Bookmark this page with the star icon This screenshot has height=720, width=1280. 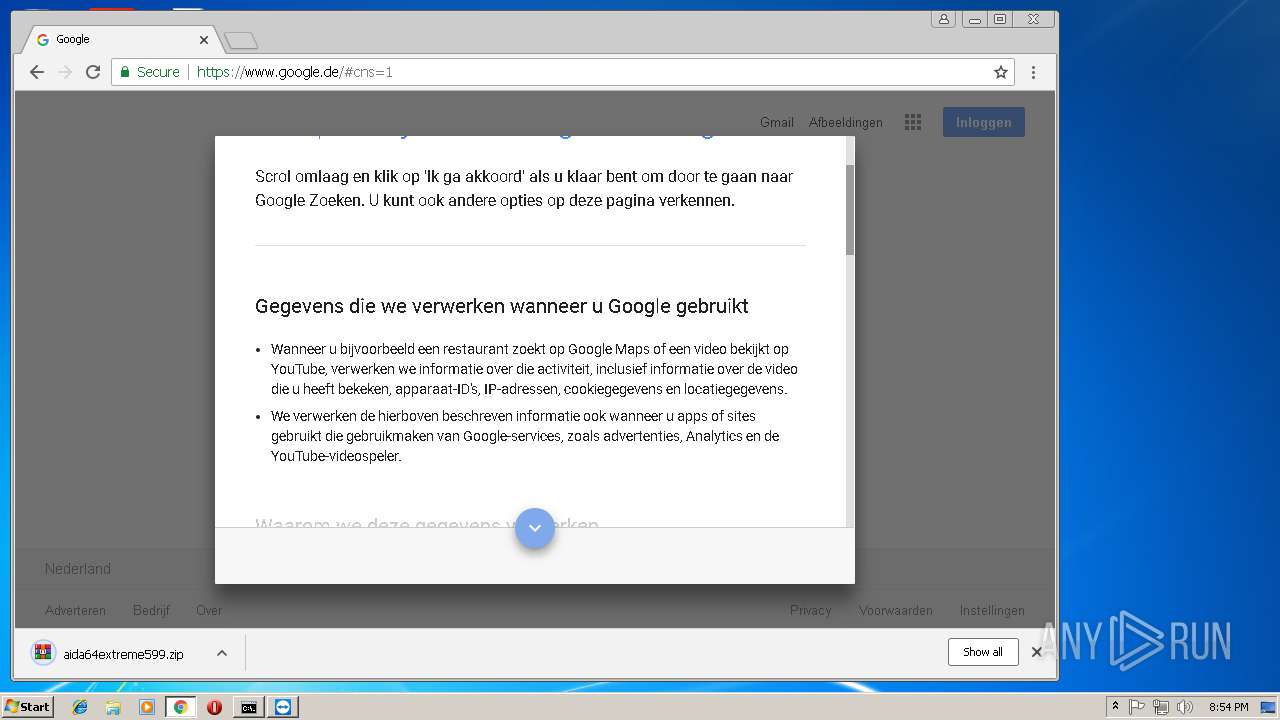1000,72
